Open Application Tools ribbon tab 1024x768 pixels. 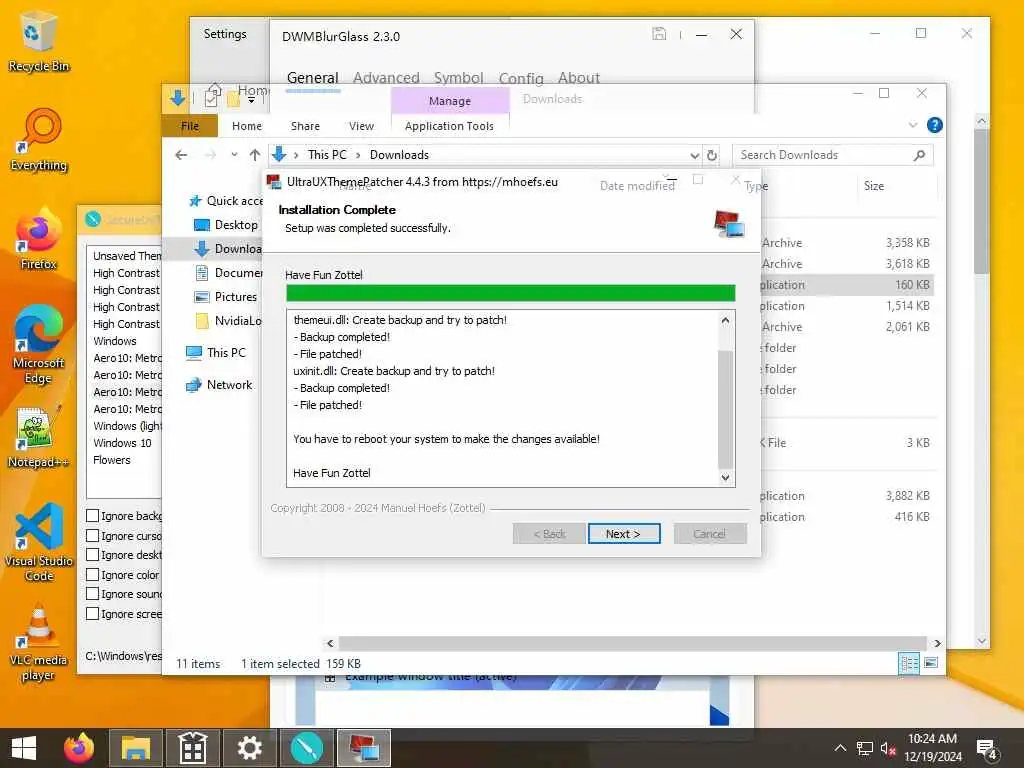click(449, 126)
